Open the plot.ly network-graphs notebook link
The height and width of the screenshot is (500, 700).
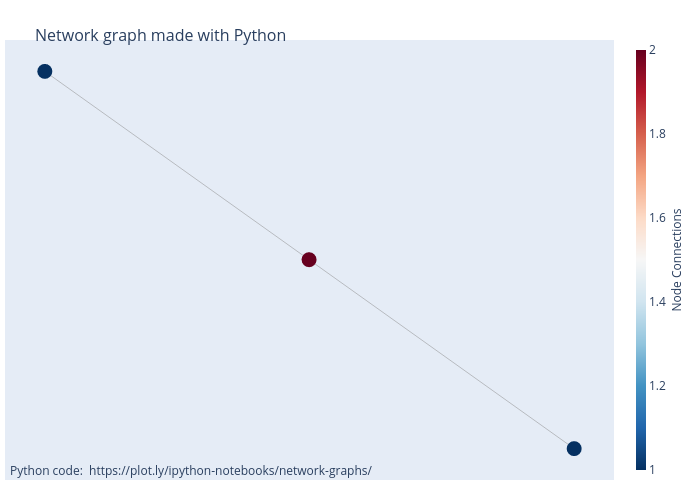(230, 470)
